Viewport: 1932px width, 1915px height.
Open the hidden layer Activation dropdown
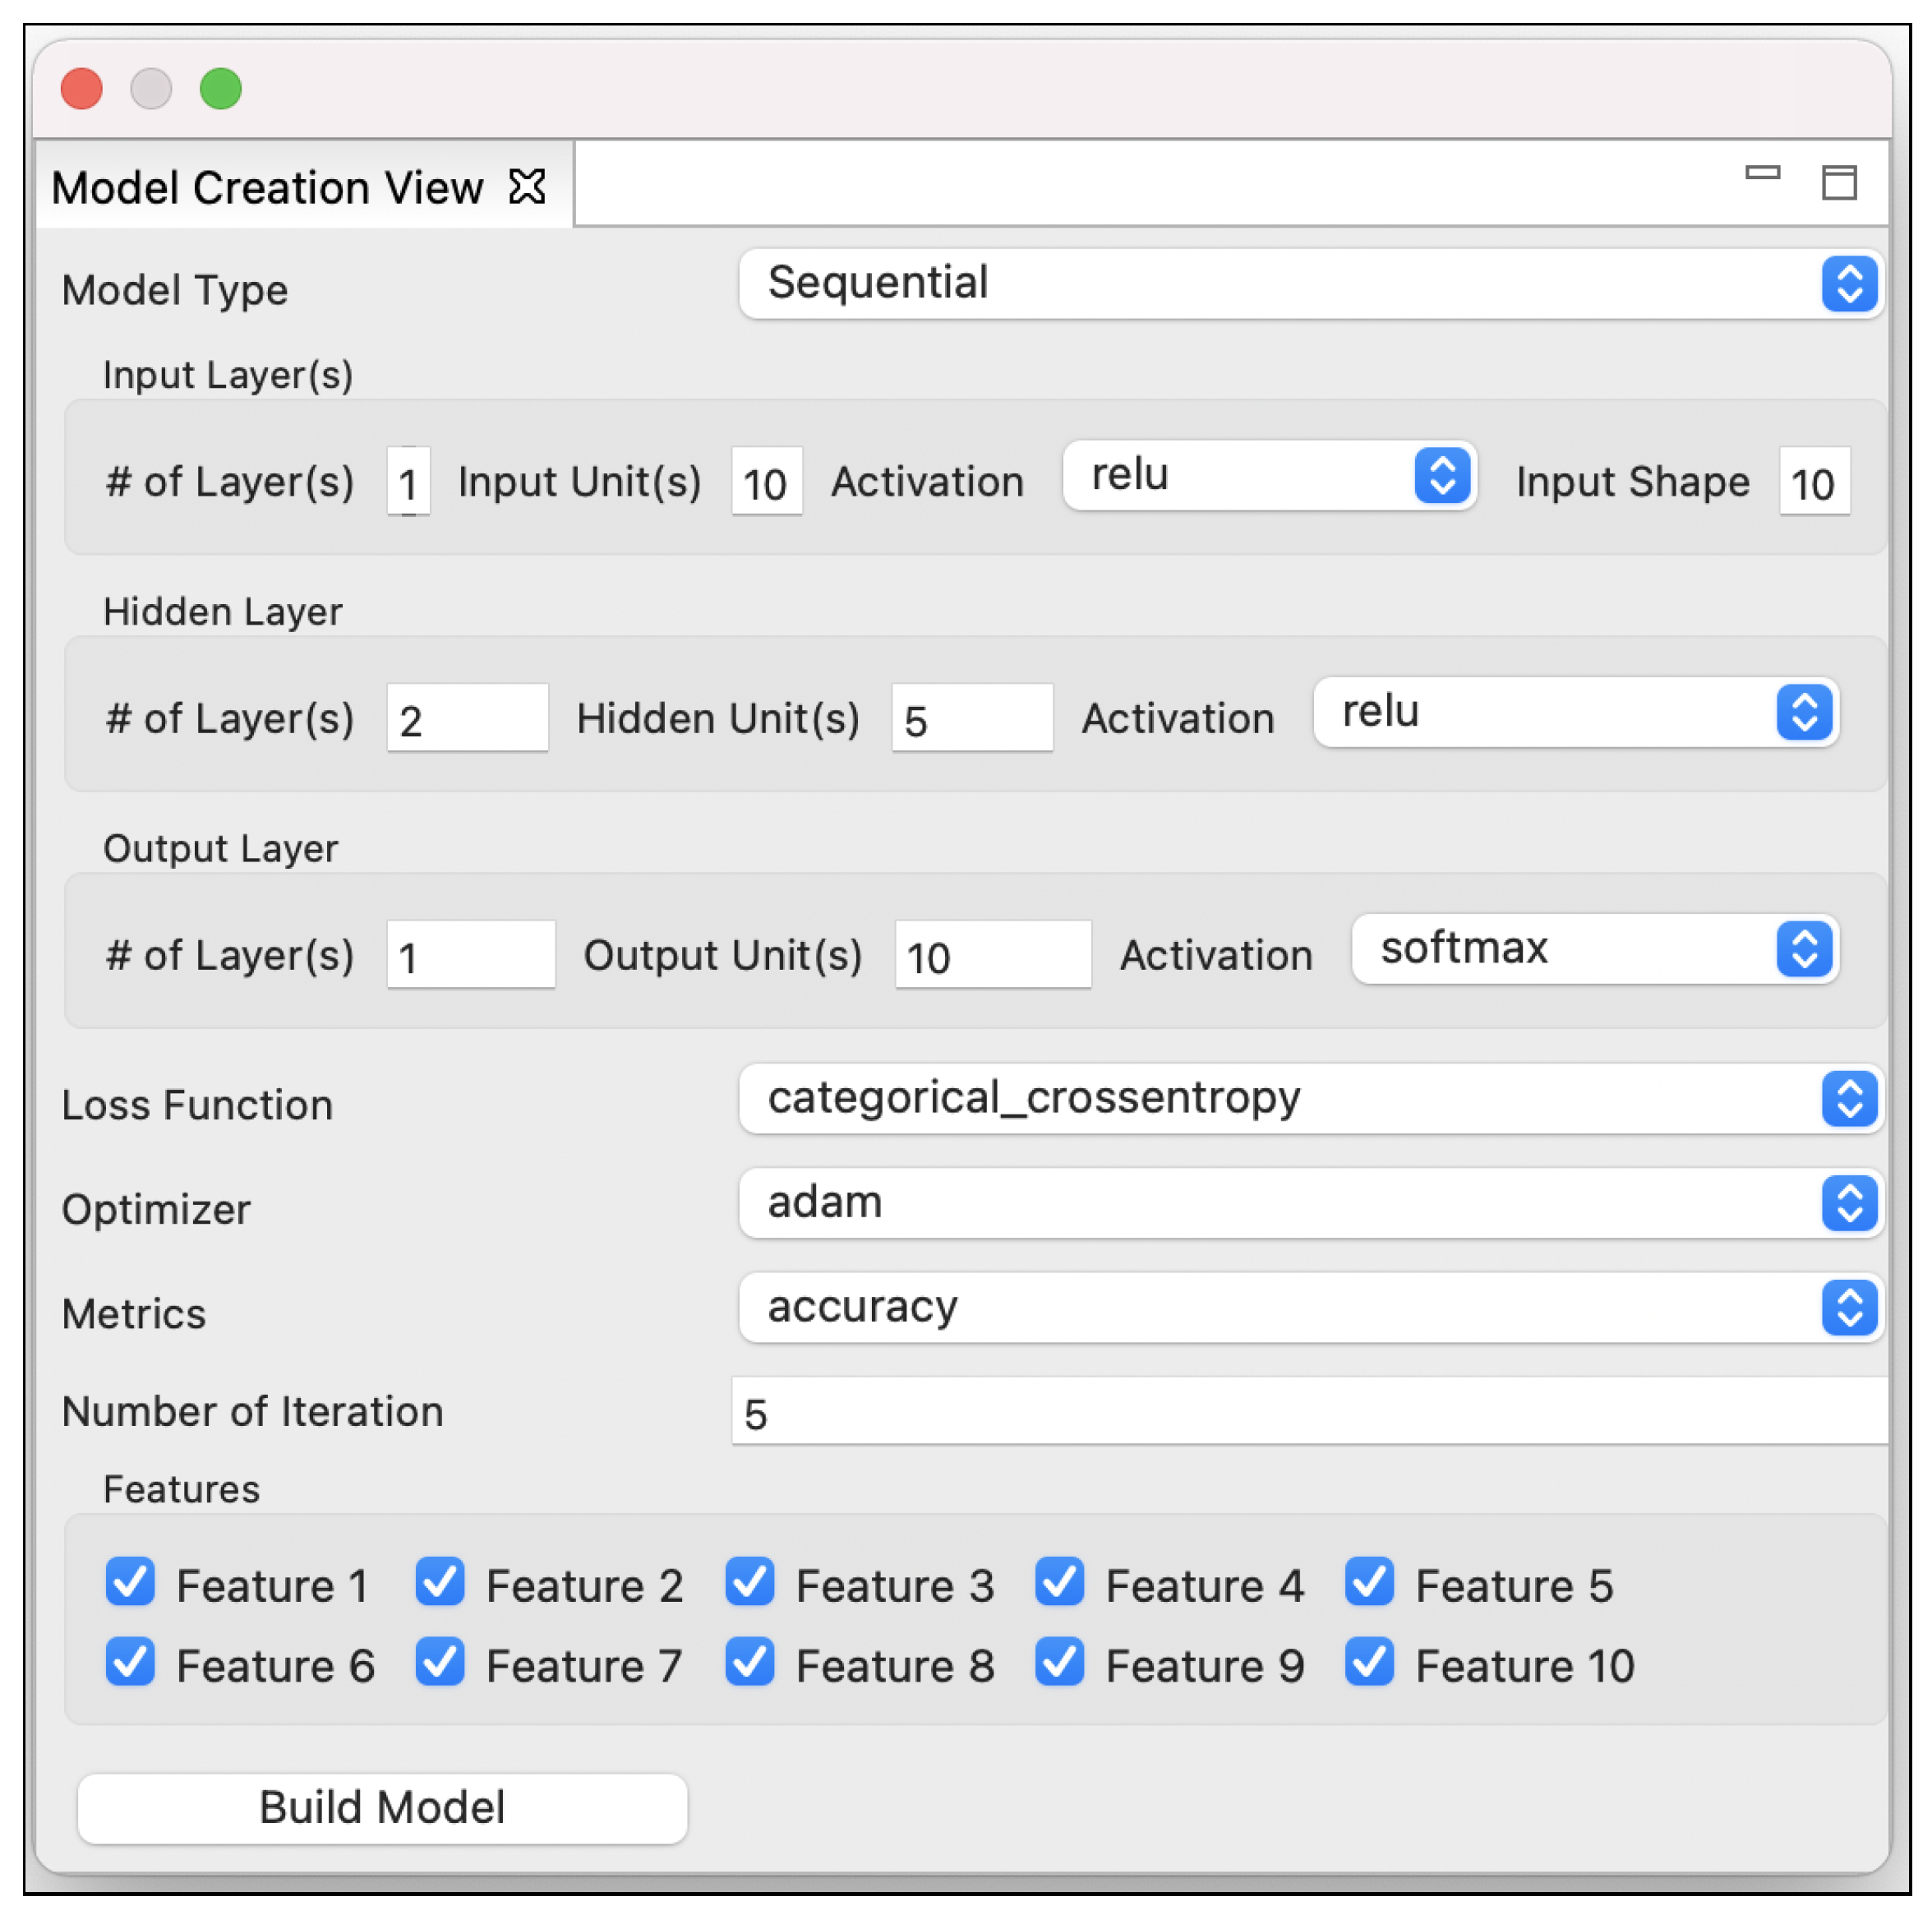[1575, 713]
